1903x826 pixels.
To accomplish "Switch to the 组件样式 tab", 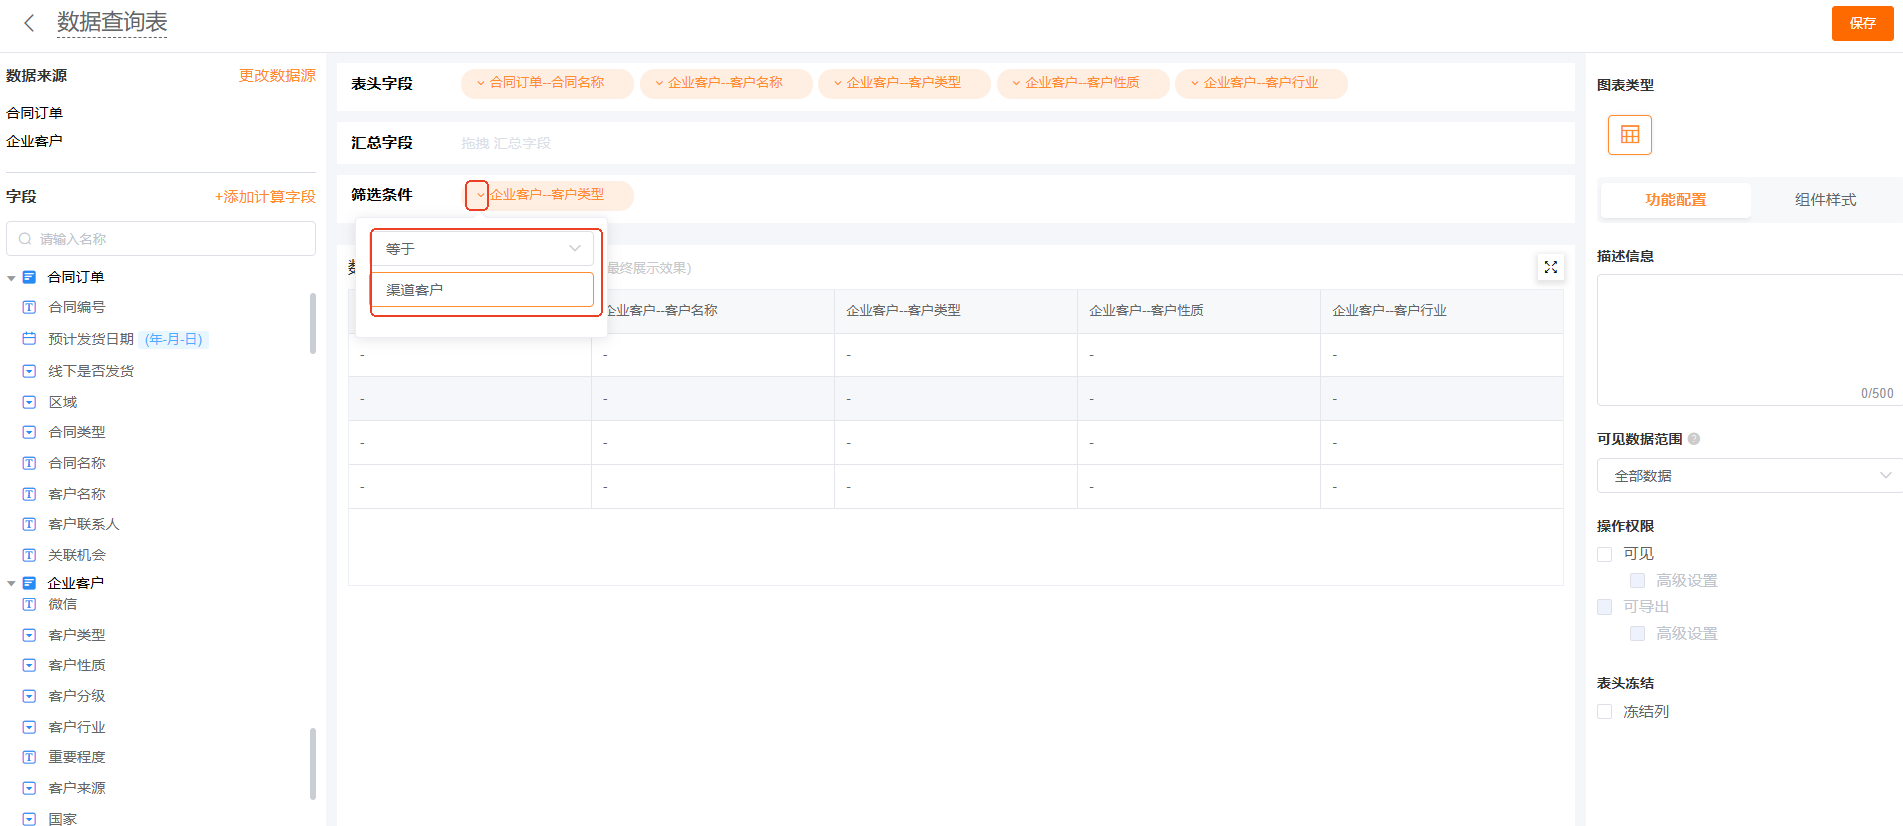I will pos(1825,200).
